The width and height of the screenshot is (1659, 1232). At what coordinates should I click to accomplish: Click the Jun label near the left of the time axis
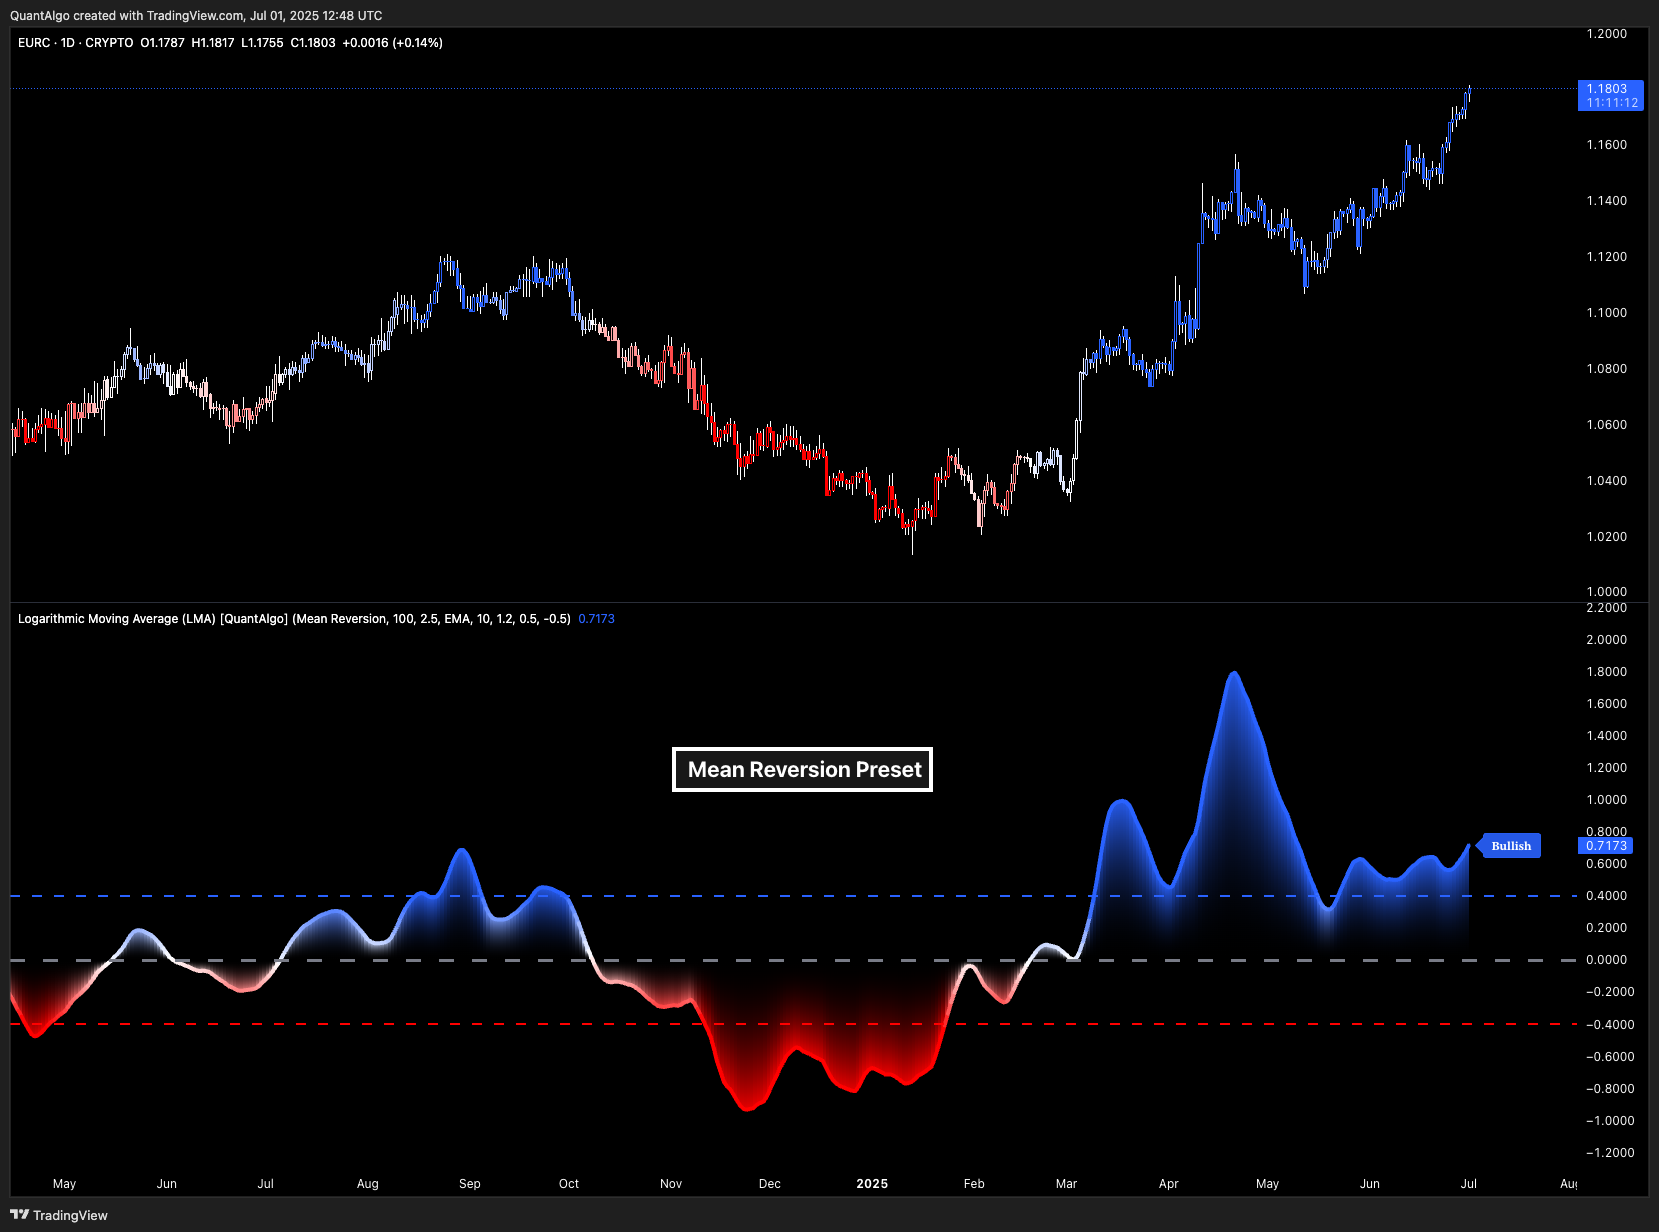[x=167, y=1184]
